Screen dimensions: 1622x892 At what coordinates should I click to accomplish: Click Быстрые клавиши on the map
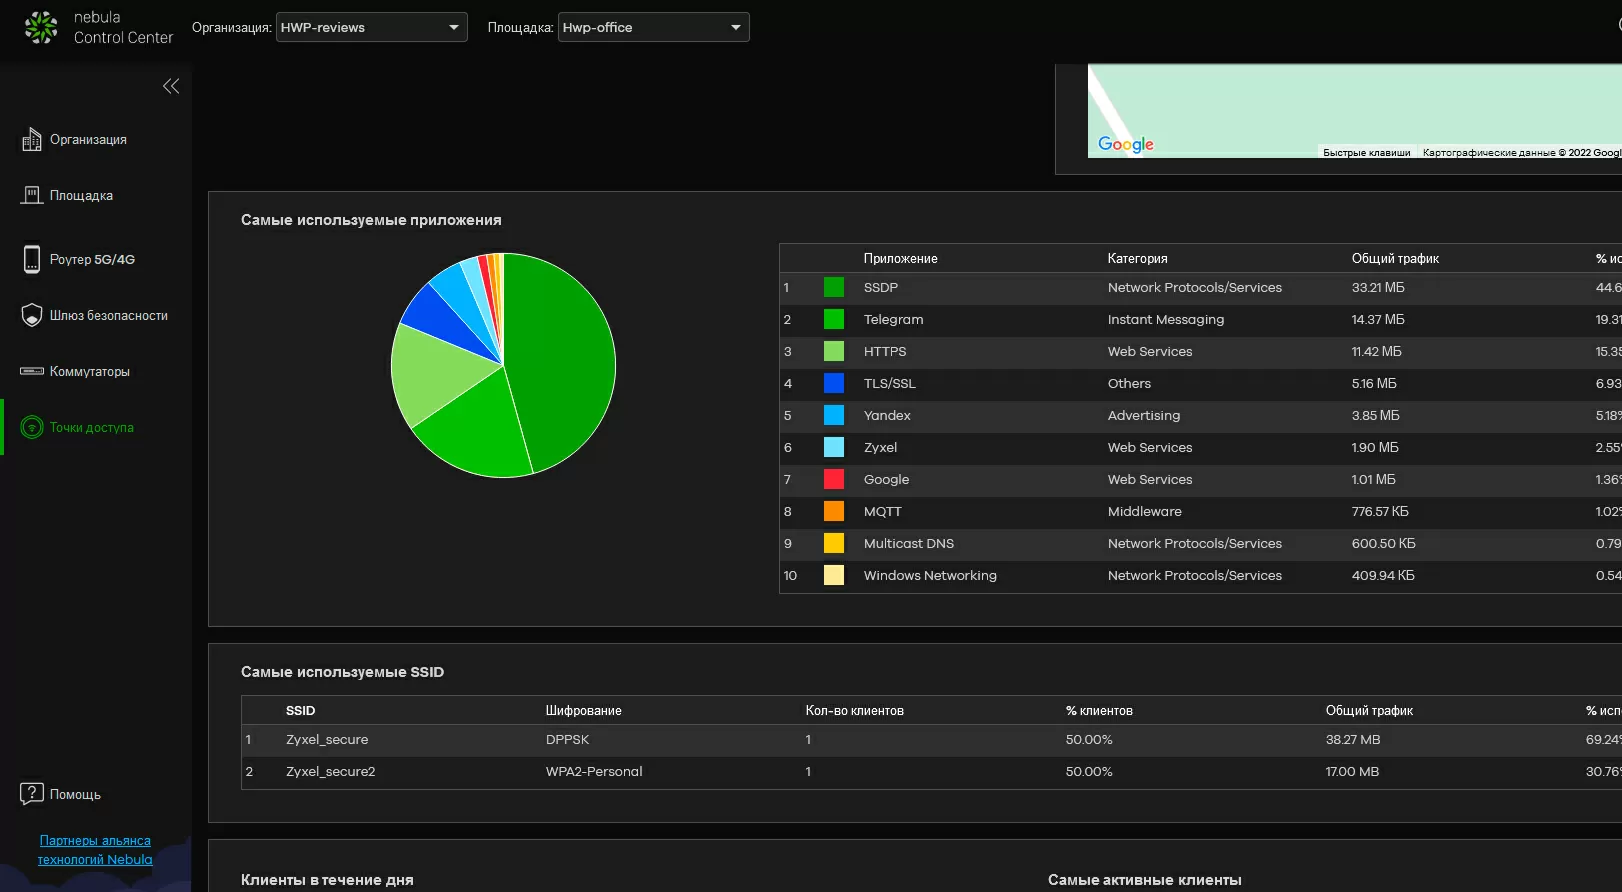coord(1366,152)
